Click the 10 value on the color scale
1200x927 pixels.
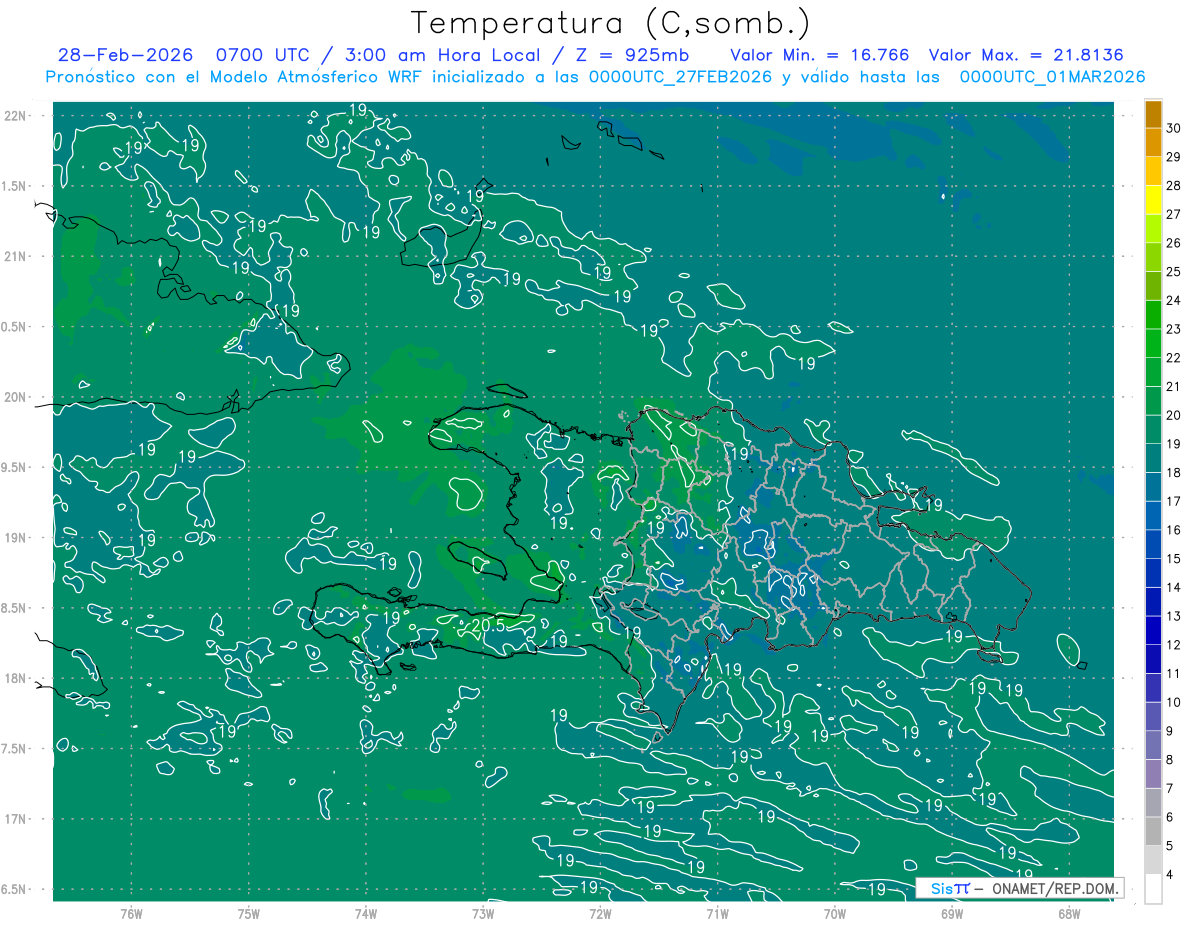(x=1174, y=702)
